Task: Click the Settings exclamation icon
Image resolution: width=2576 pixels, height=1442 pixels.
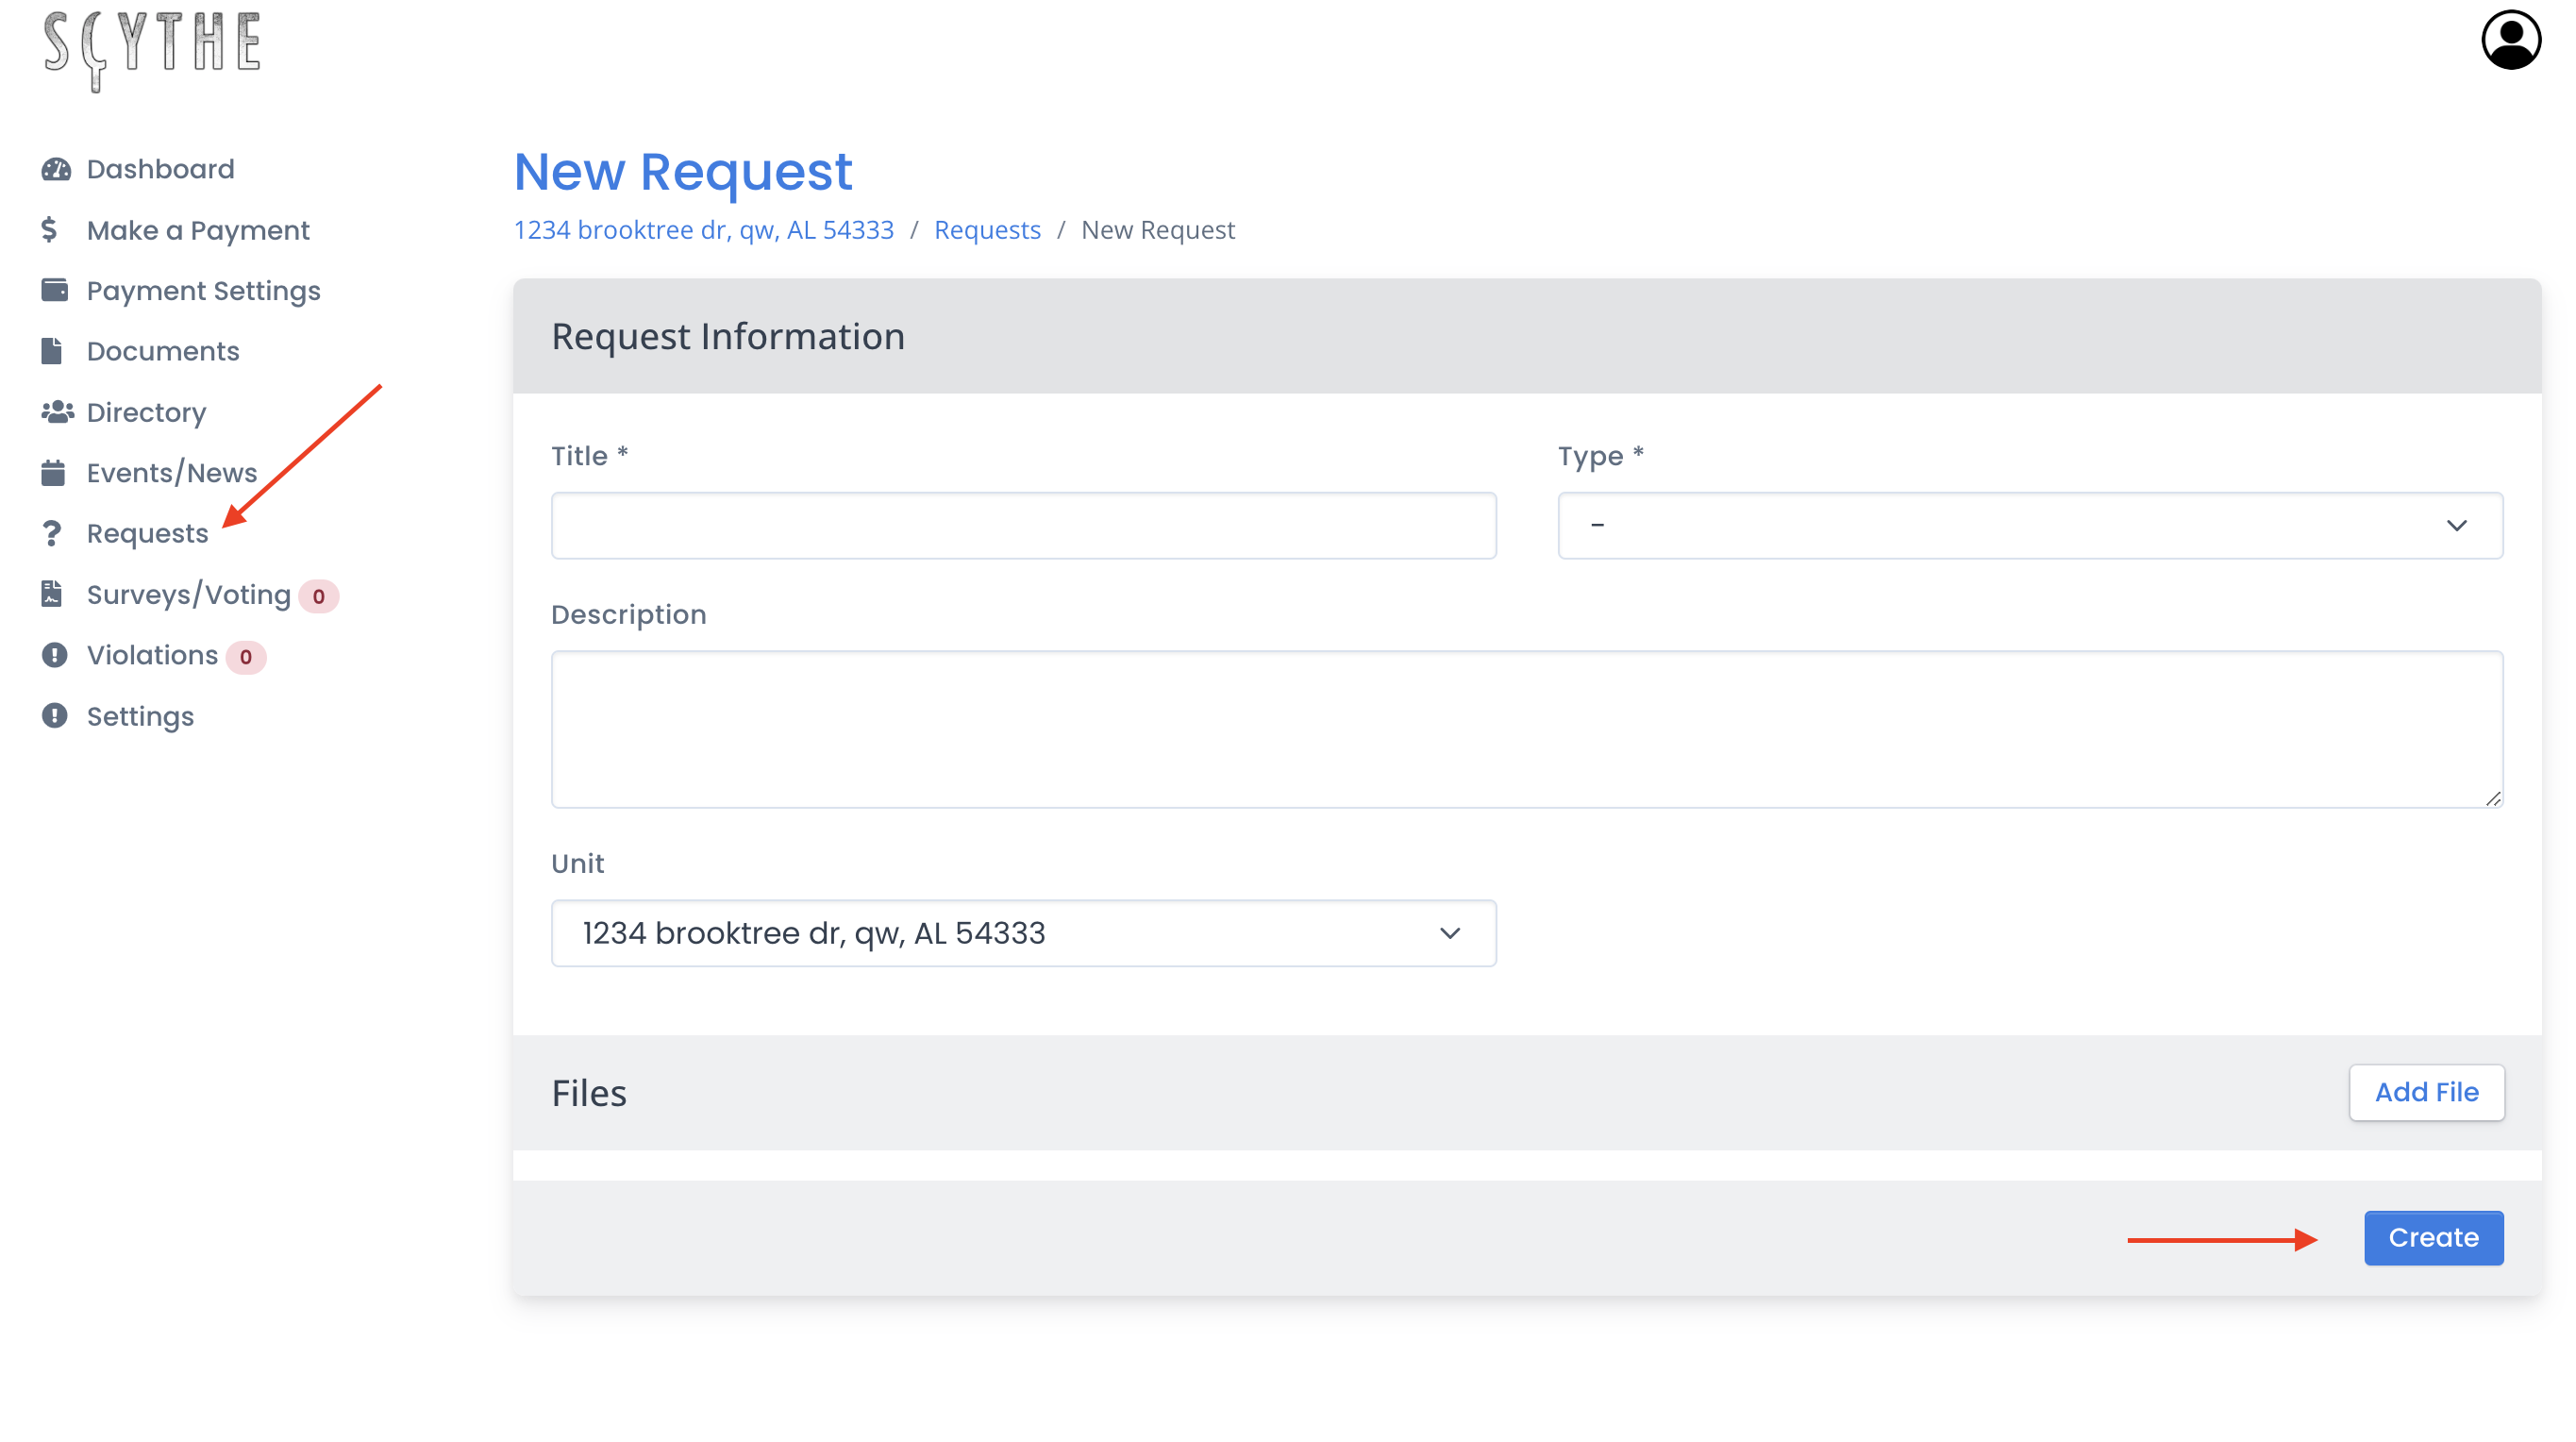Action: [x=54, y=716]
